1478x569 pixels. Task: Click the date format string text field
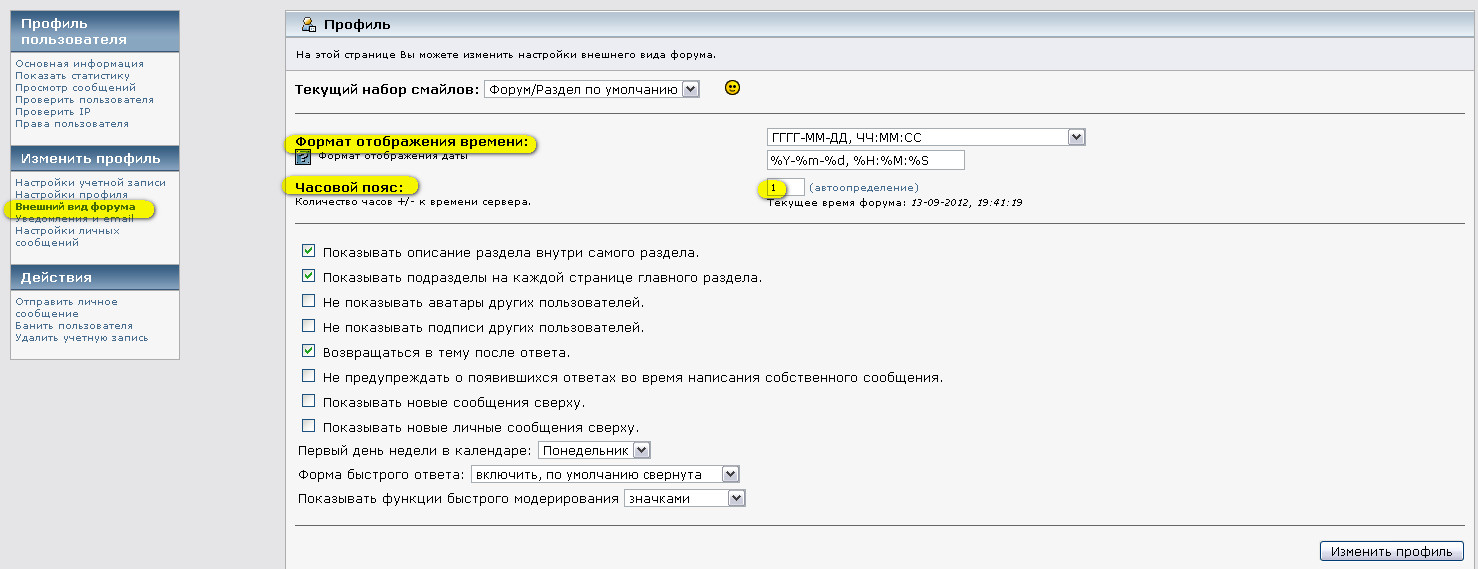pyautogui.click(x=865, y=160)
